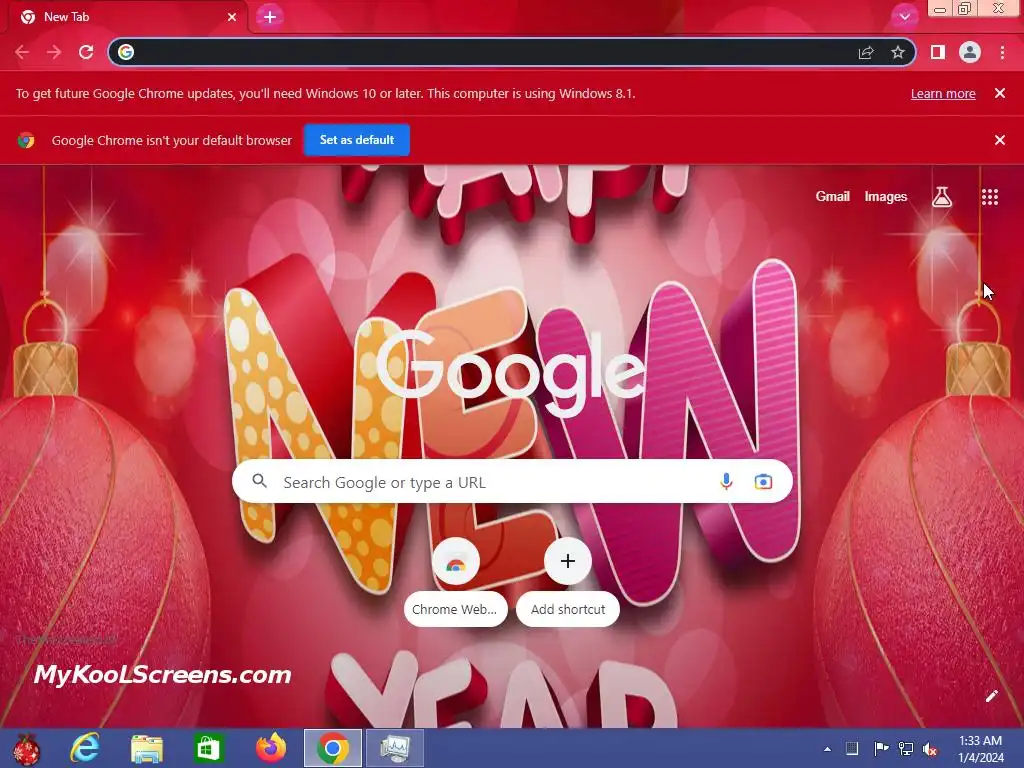Open Images link
The width and height of the screenshot is (1024, 768).
click(x=886, y=197)
